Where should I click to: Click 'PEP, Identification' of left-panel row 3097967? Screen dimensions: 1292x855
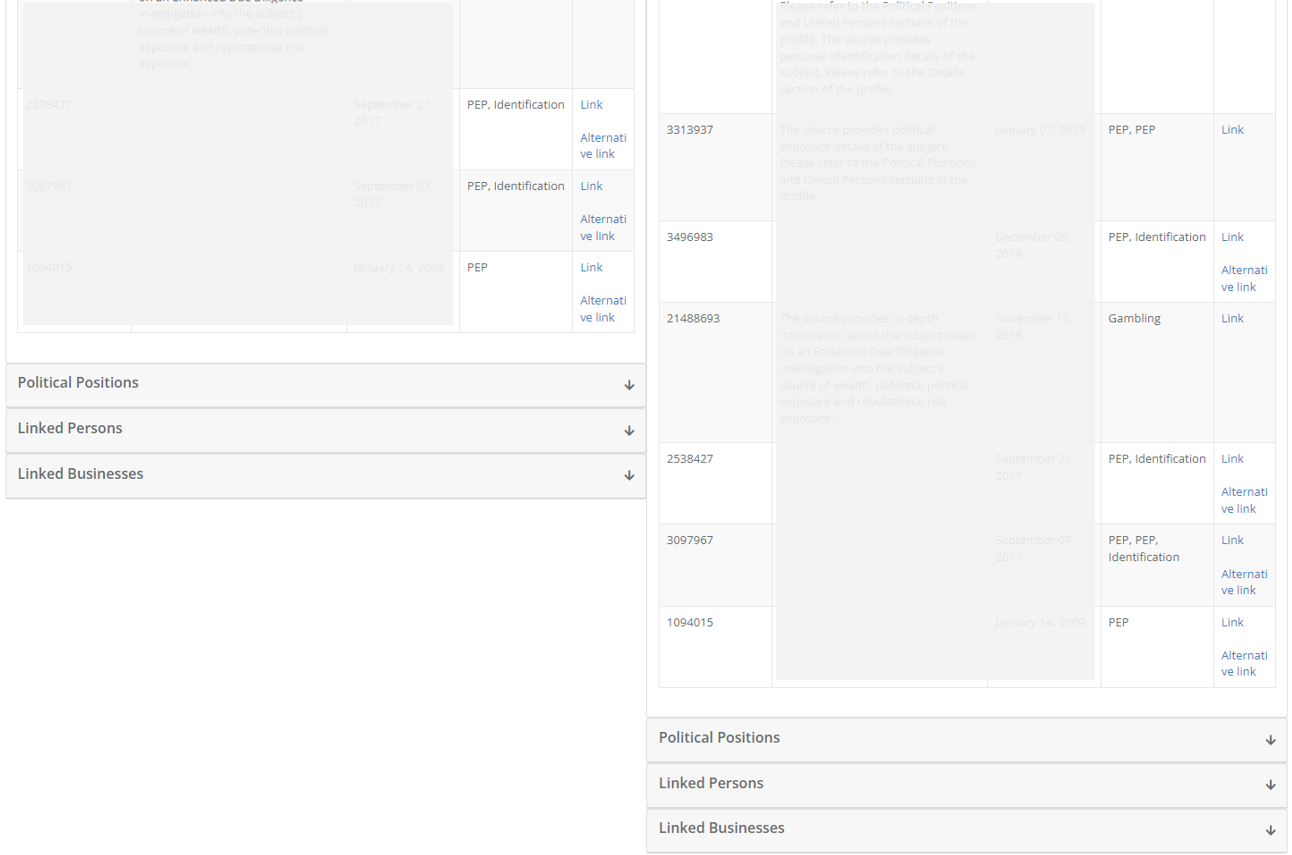(516, 210)
